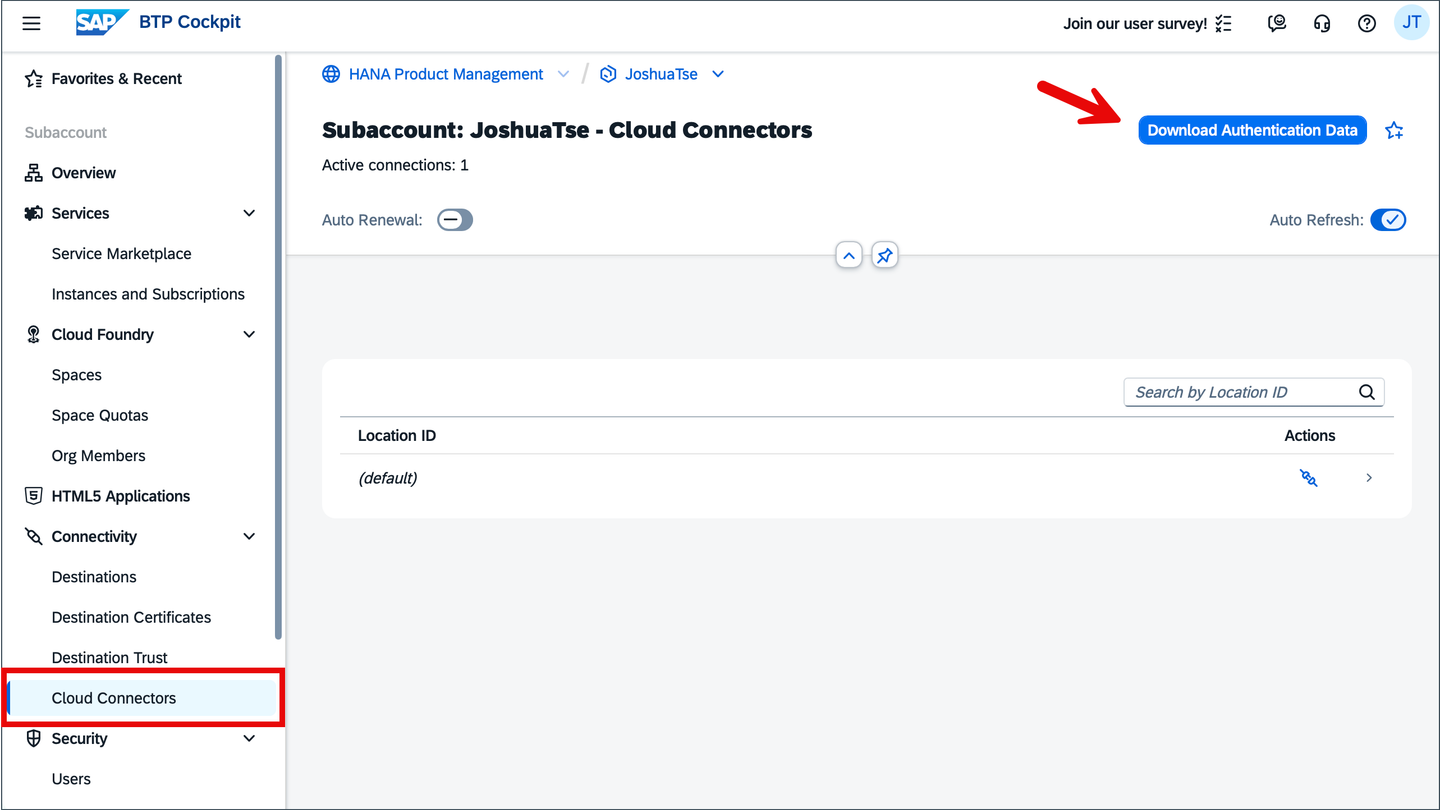Open the JoshuaTse breadcrumb dropdown

coord(717,74)
